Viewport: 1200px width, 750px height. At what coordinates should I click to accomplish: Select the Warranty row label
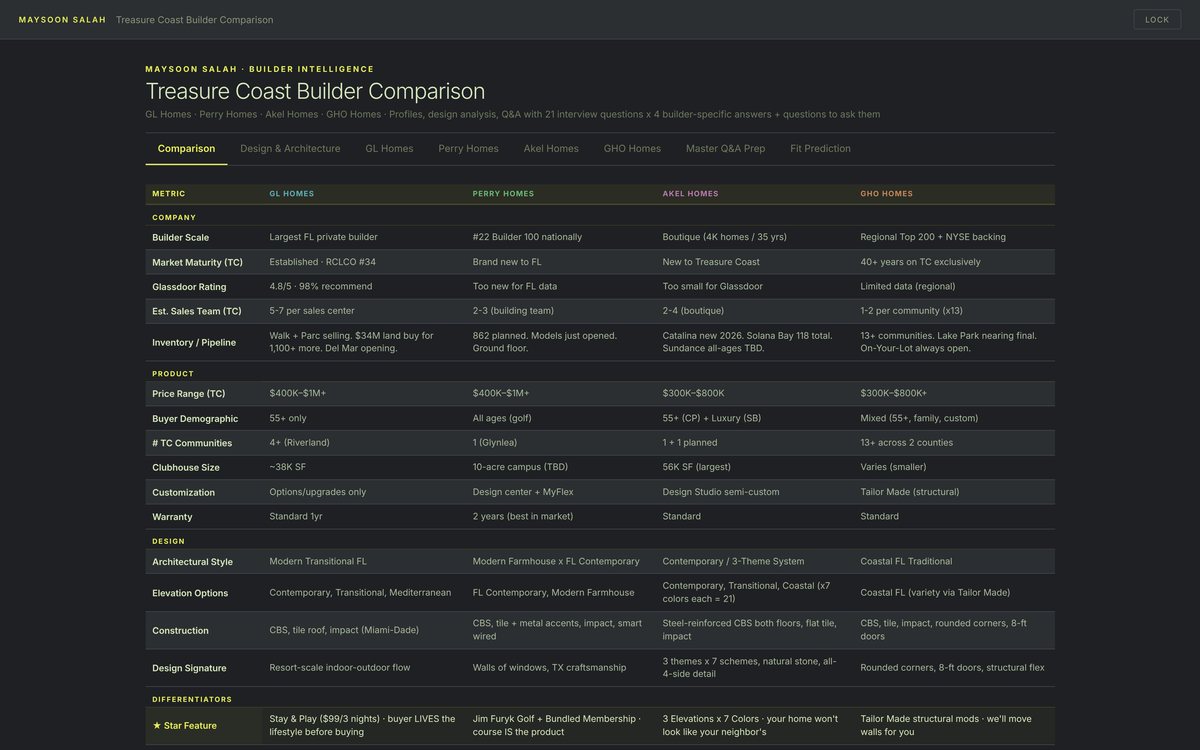[172, 517]
